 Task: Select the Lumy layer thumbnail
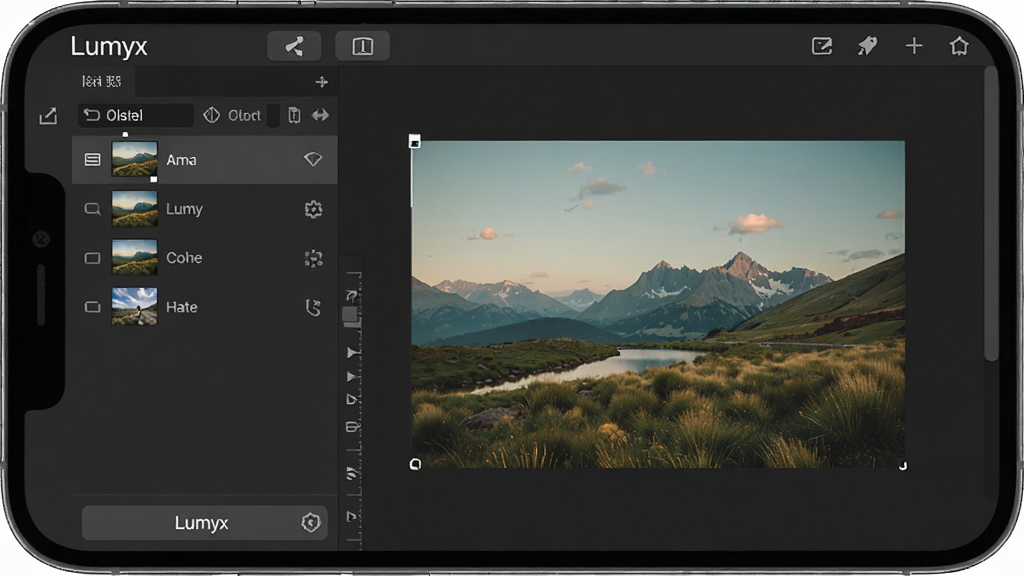tap(135, 209)
